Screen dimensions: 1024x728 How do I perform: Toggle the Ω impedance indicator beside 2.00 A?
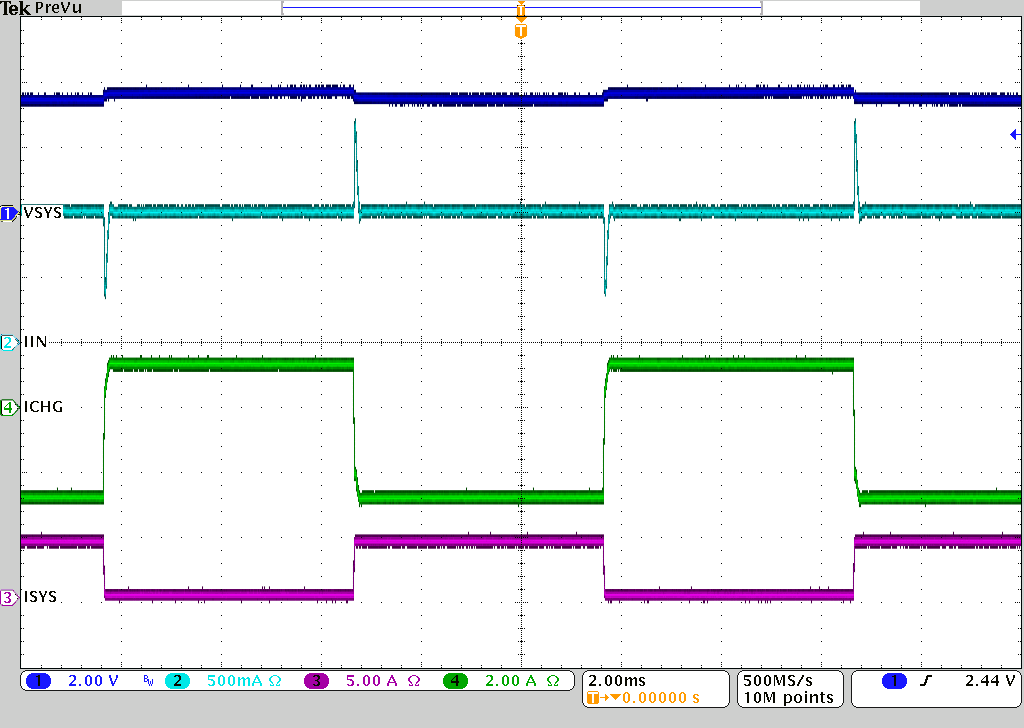(553, 680)
